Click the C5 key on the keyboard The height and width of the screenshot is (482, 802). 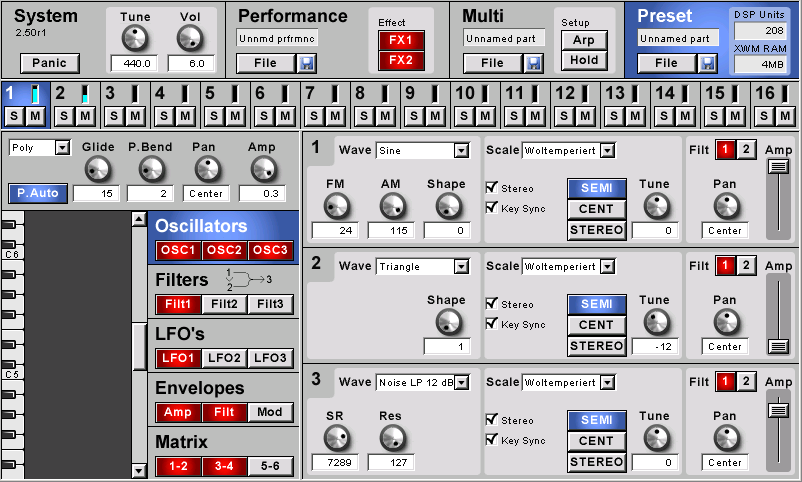(x=12, y=374)
